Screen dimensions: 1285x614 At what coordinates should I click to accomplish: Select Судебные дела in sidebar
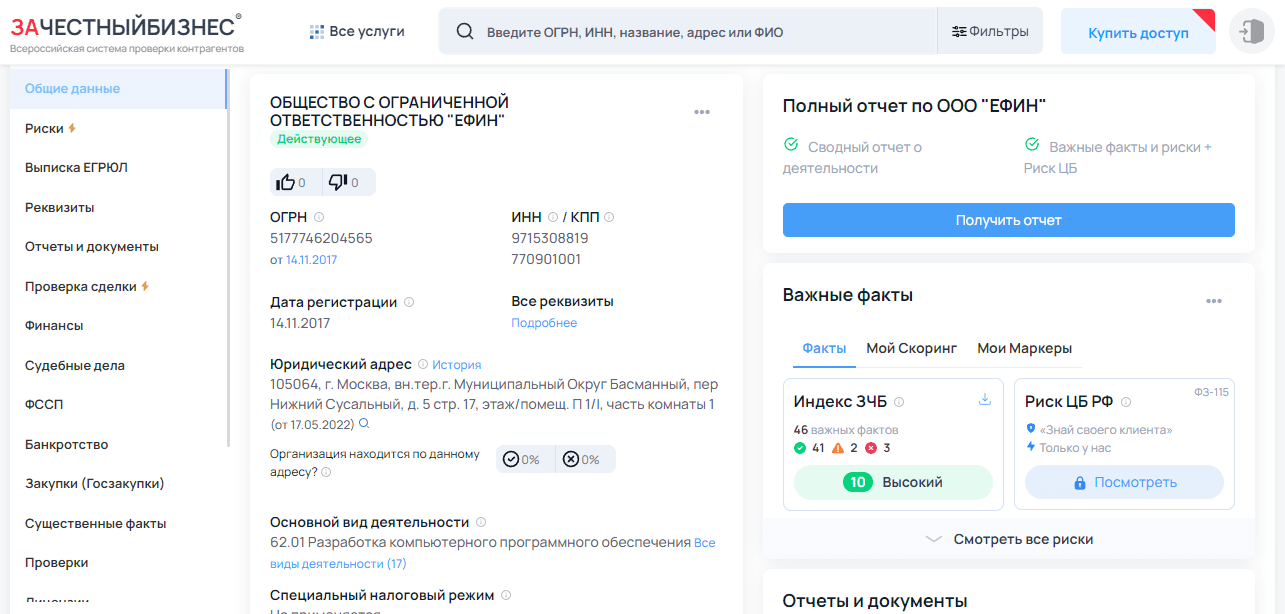tap(75, 365)
